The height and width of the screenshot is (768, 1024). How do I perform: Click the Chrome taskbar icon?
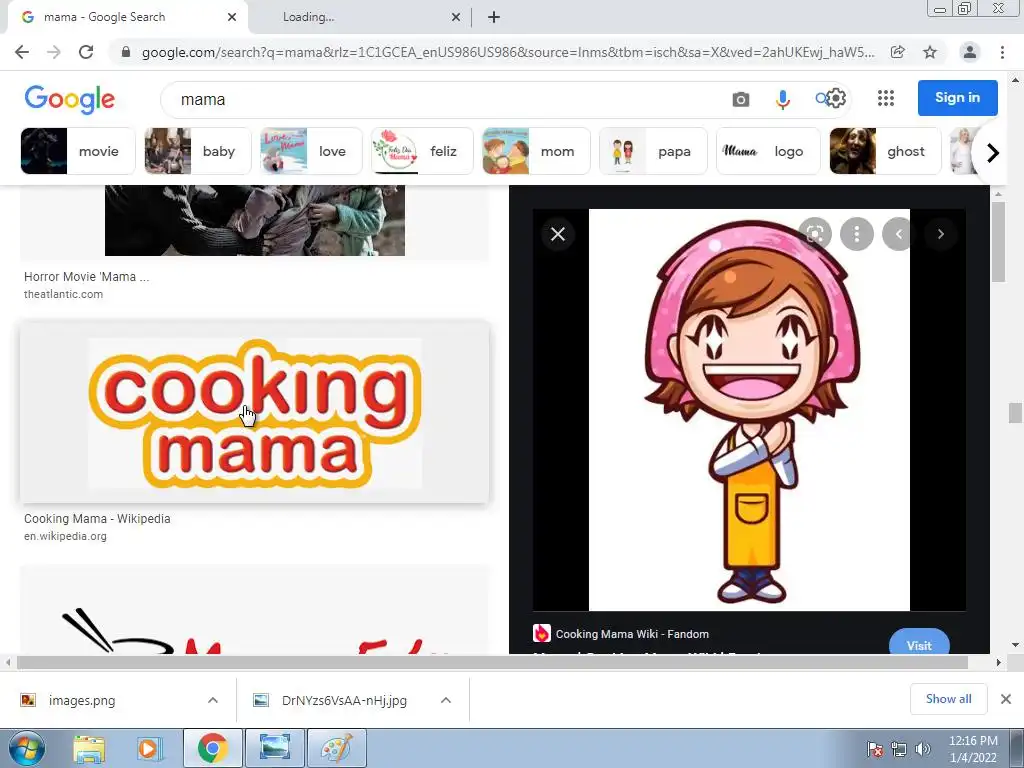click(212, 748)
